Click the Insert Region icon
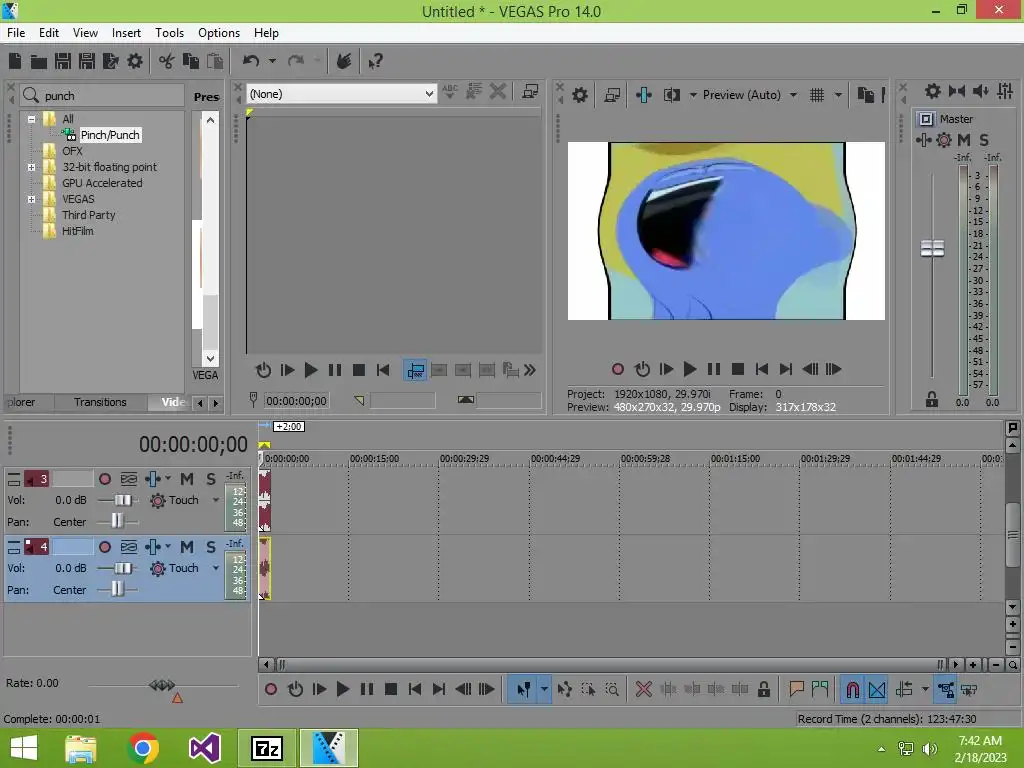1024x768 pixels. tap(820, 689)
